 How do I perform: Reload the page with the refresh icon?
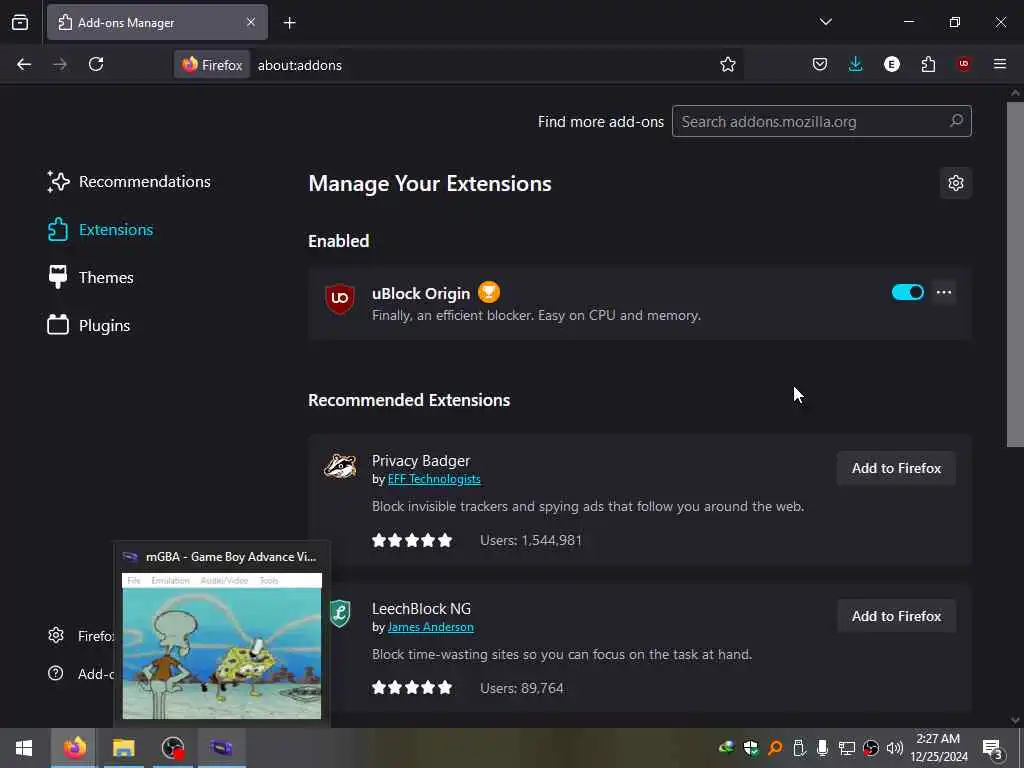click(x=96, y=64)
